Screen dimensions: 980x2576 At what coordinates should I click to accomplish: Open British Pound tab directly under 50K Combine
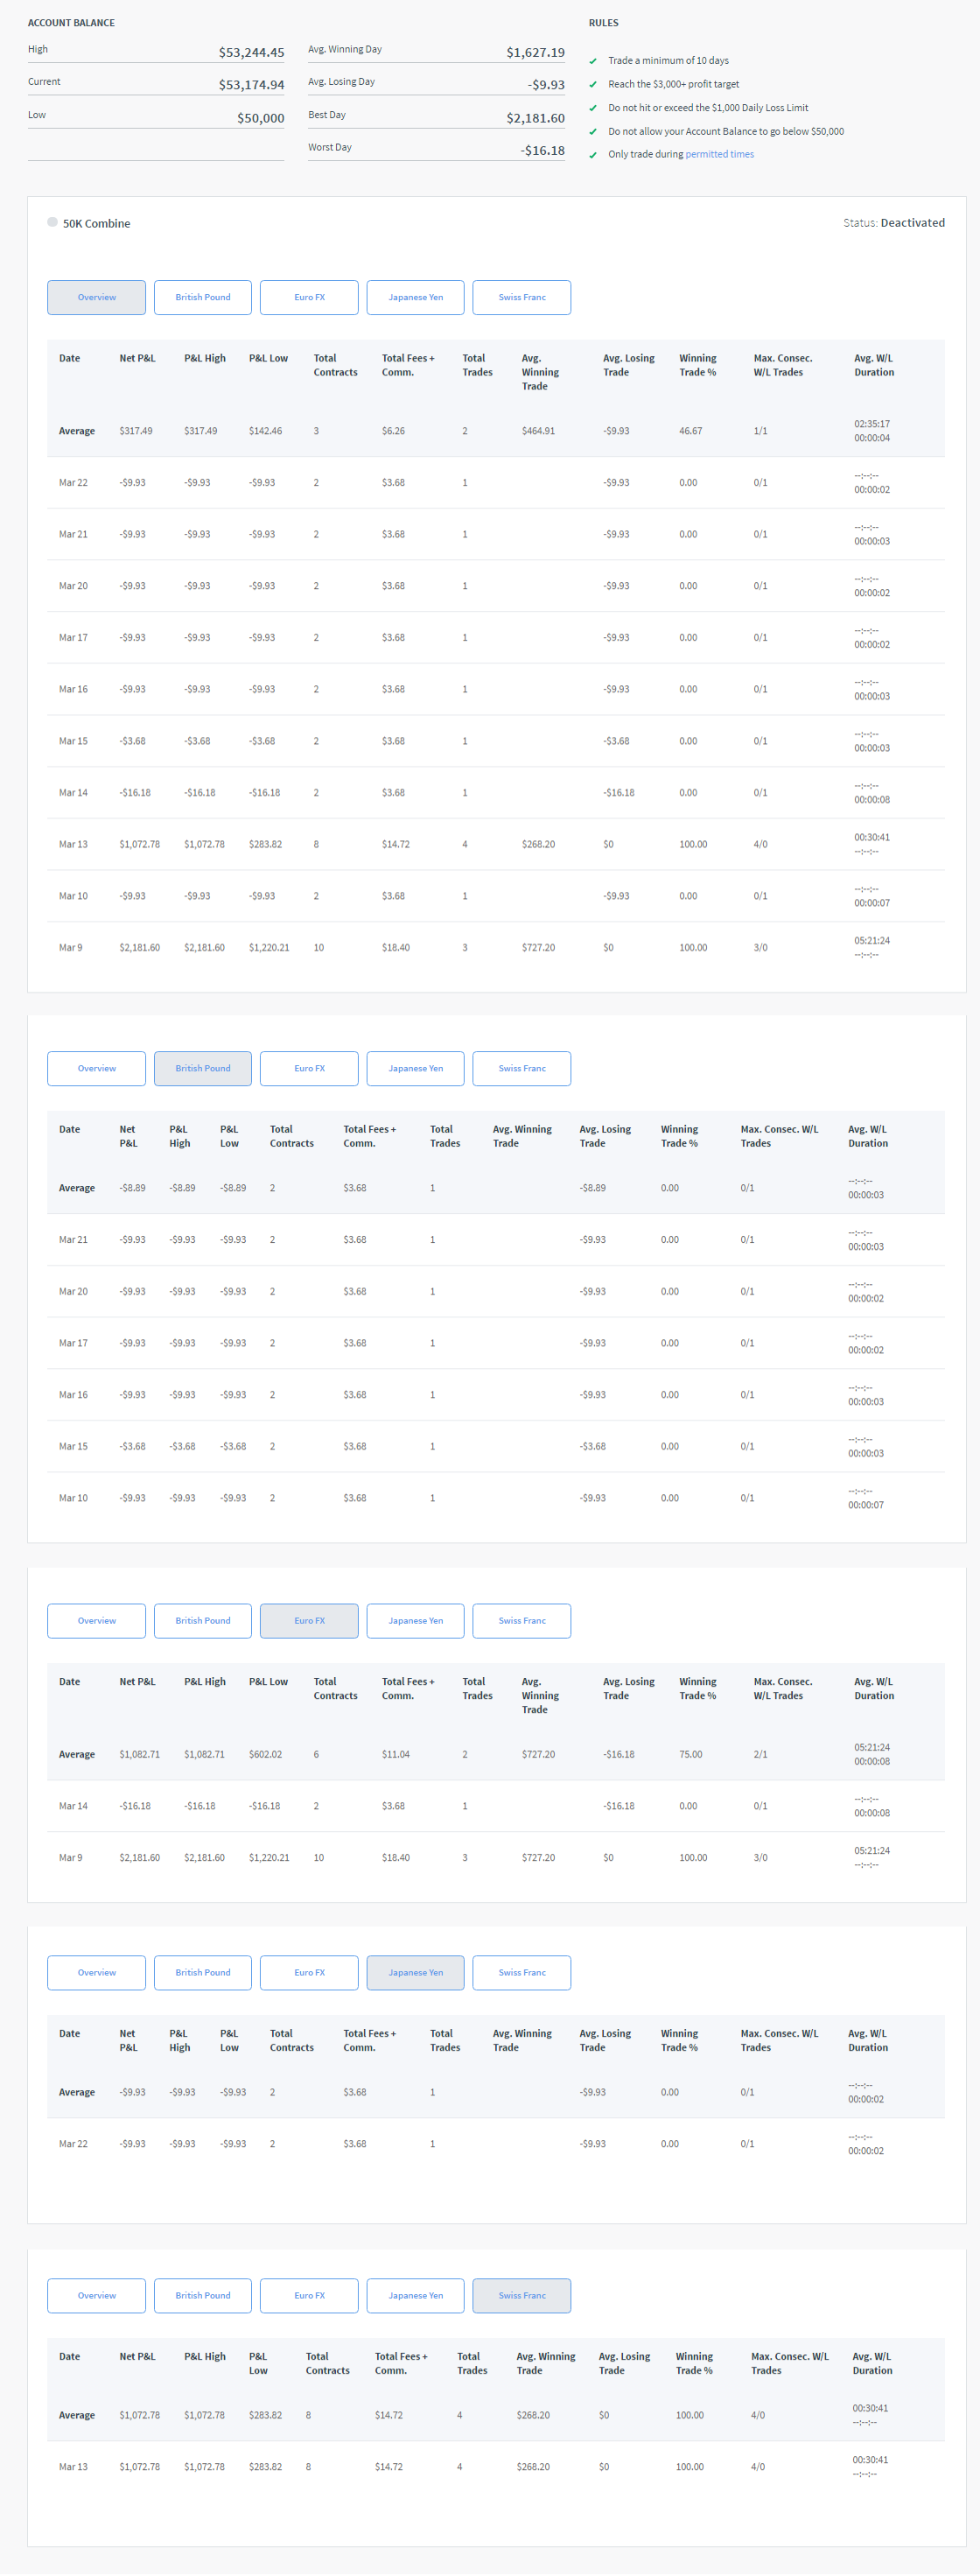click(x=203, y=297)
